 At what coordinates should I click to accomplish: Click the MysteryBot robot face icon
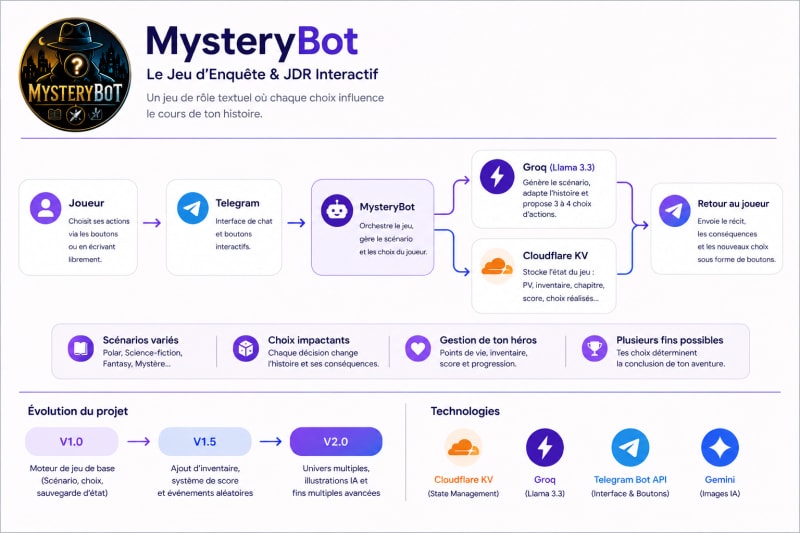(337, 210)
